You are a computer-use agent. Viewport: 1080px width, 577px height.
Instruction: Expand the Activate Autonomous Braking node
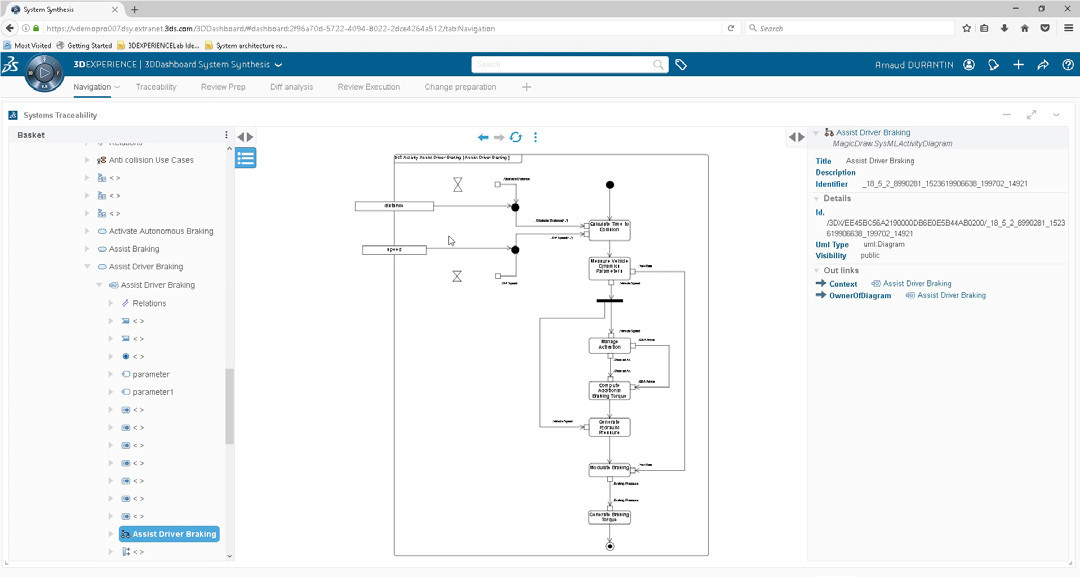87,231
